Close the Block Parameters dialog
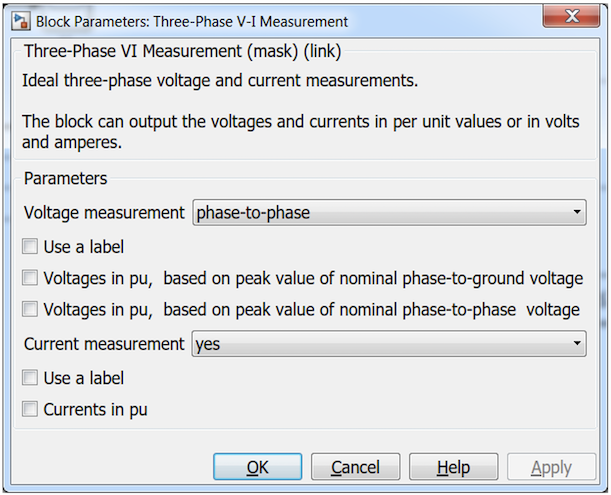The height and width of the screenshot is (495, 611). (x=573, y=17)
